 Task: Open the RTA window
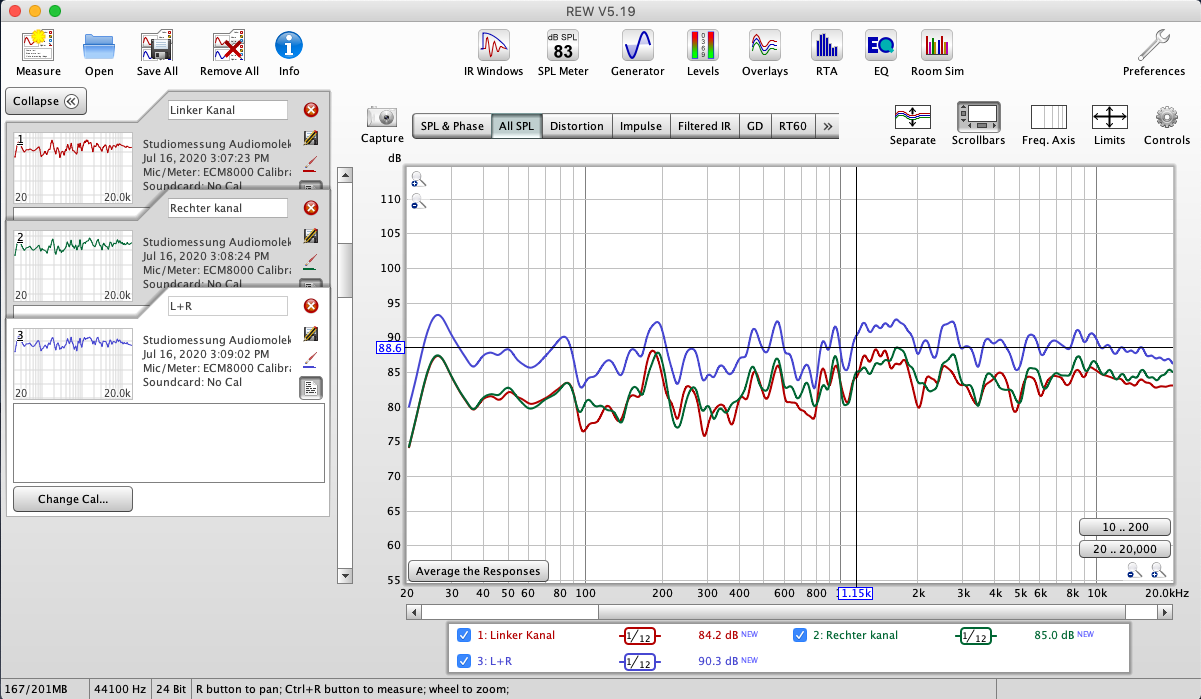click(826, 53)
